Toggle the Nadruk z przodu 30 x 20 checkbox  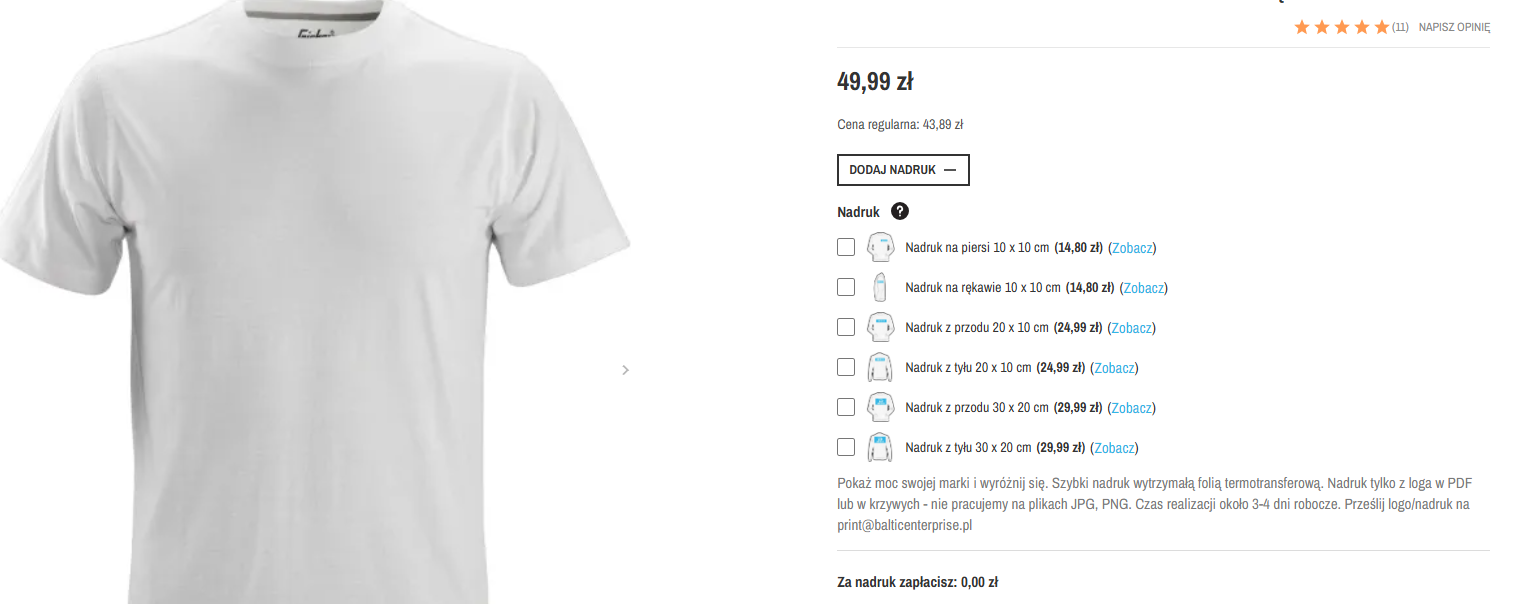(846, 407)
